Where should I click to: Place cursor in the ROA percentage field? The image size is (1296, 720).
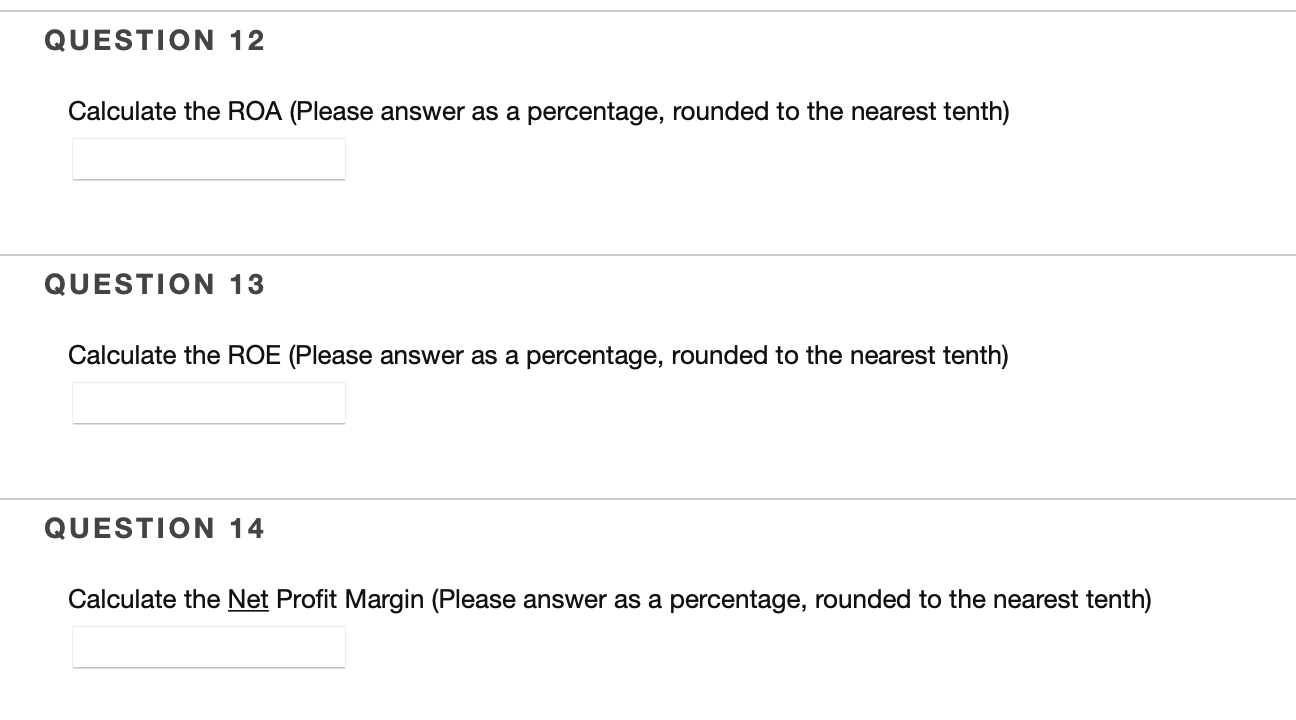[208, 158]
